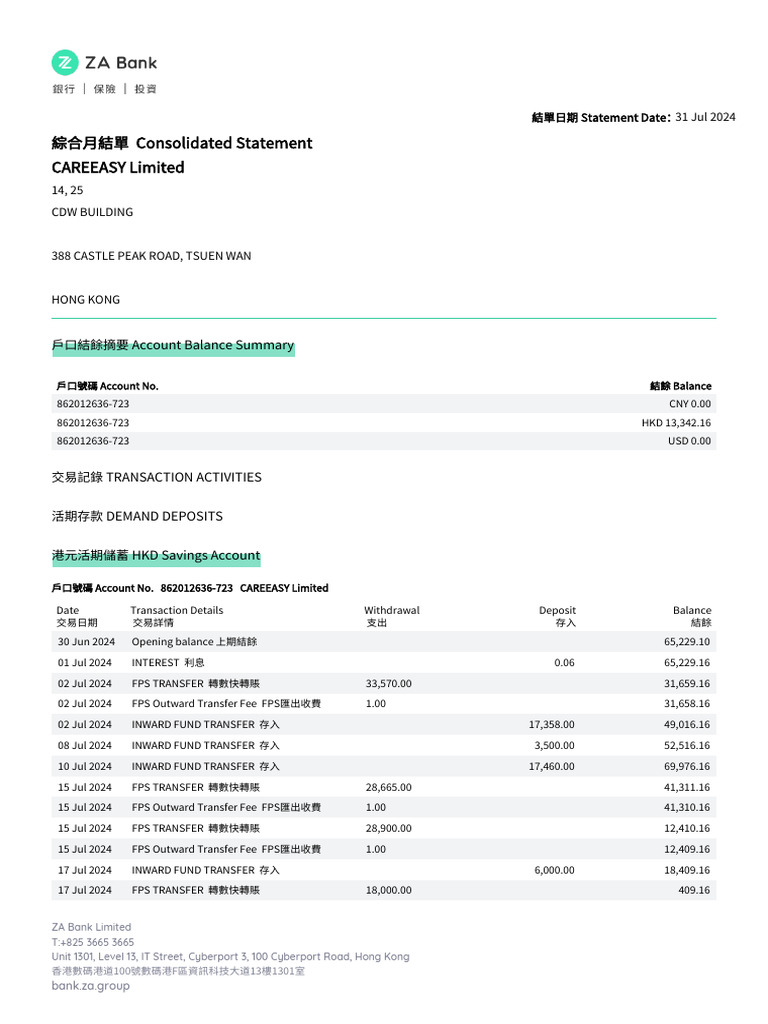Click the TRANSACTION ACTIVITIES heading
Screen dimensions: 768x1024
pos(157,477)
